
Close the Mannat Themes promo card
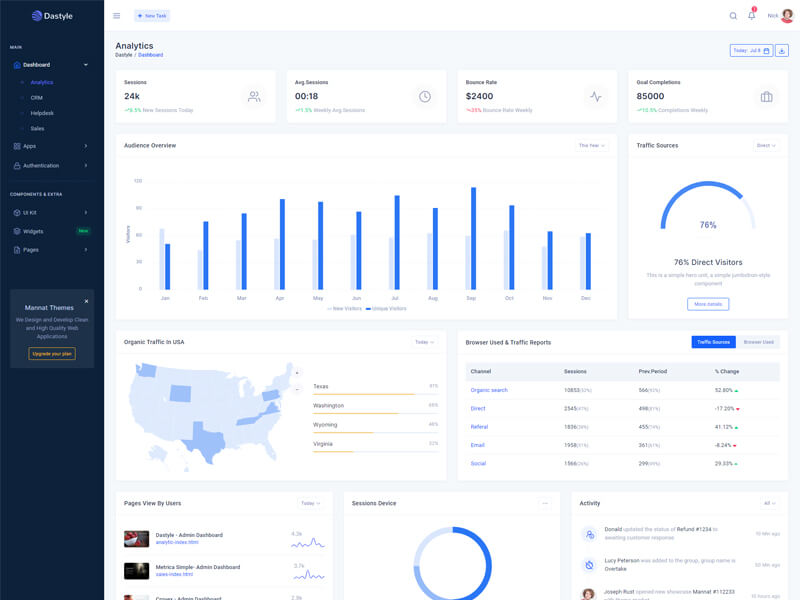click(x=86, y=301)
